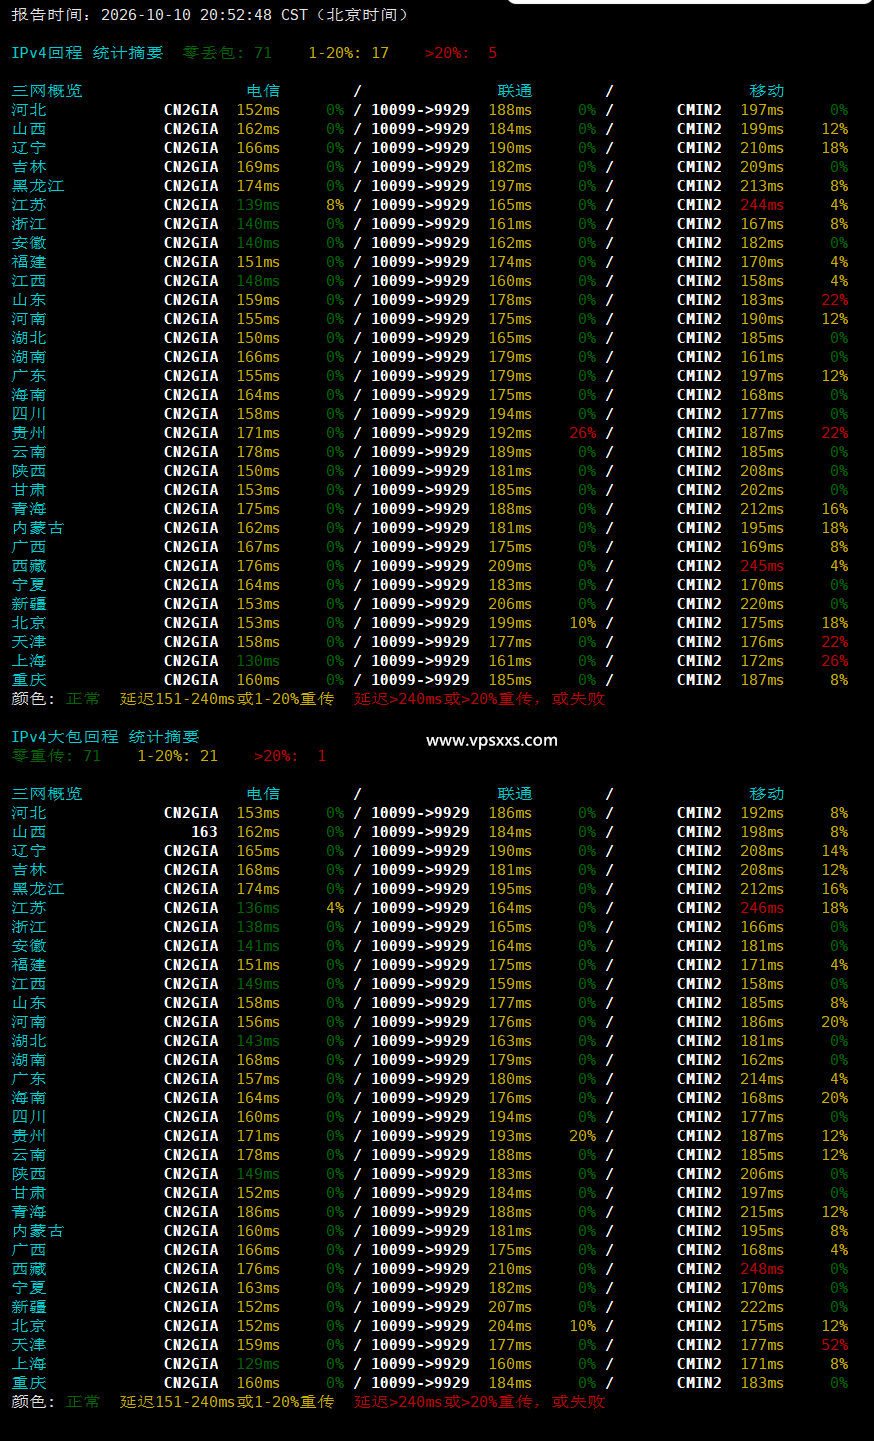Click the '1-20%: 17' summary count
The height and width of the screenshot is (1441, 874).
[348, 53]
